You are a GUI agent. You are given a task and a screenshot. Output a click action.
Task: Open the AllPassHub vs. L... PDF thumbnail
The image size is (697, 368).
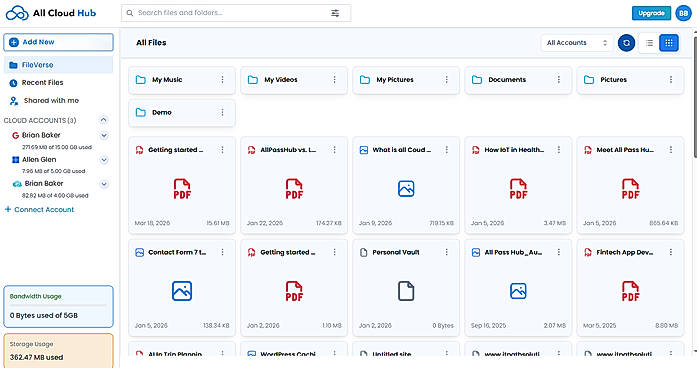point(294,189)
